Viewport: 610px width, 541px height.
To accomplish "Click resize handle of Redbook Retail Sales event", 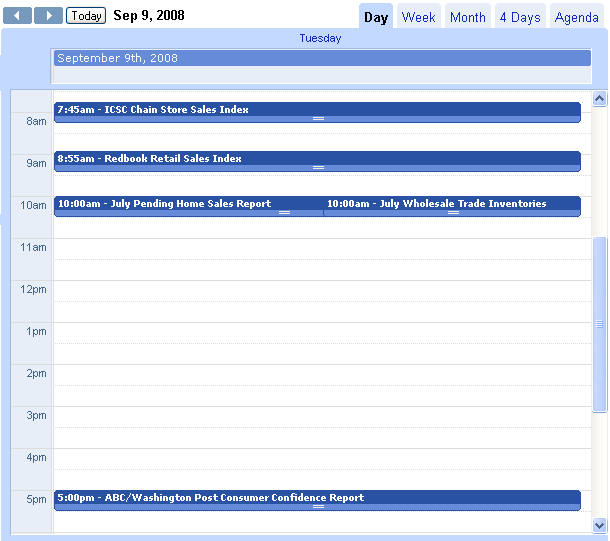I will point(318,168).
